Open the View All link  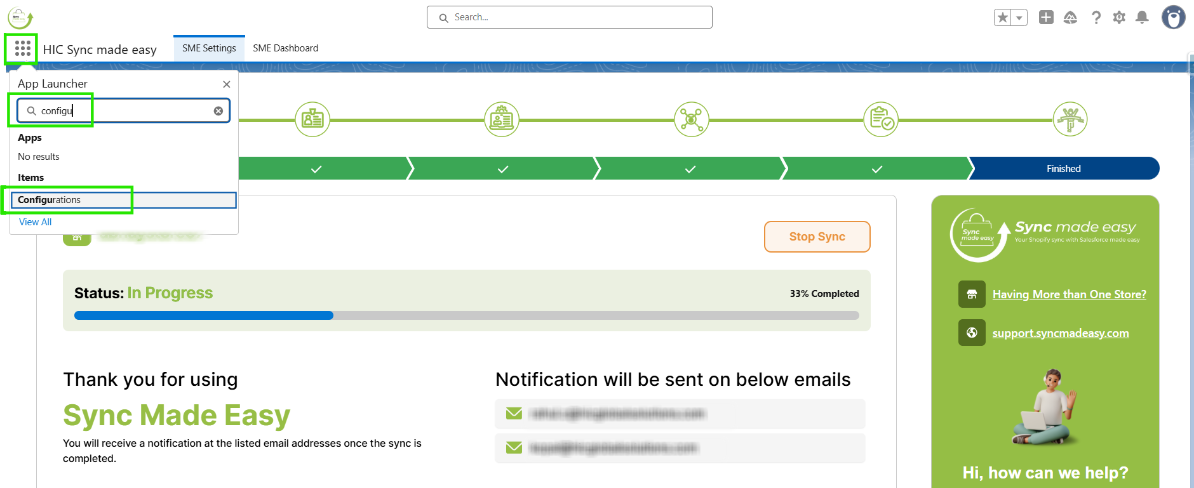click(35, 222)
